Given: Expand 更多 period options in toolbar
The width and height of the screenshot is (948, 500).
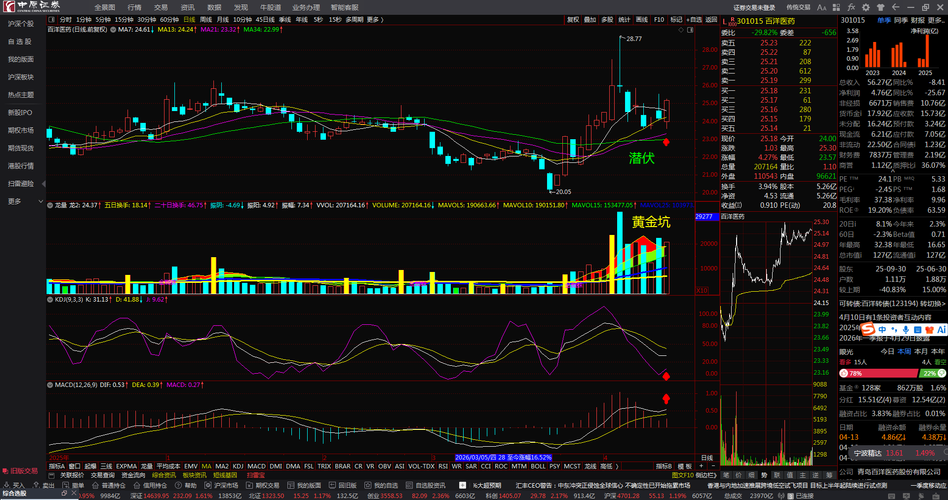Looking at the screenshot, I should 375,19.
